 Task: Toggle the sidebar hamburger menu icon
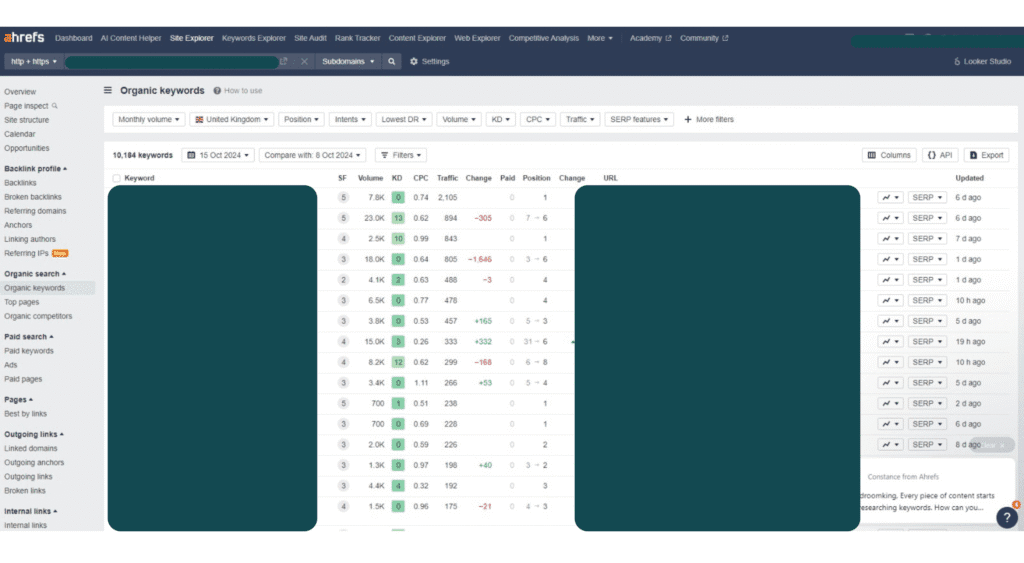(x=108, y=90)
